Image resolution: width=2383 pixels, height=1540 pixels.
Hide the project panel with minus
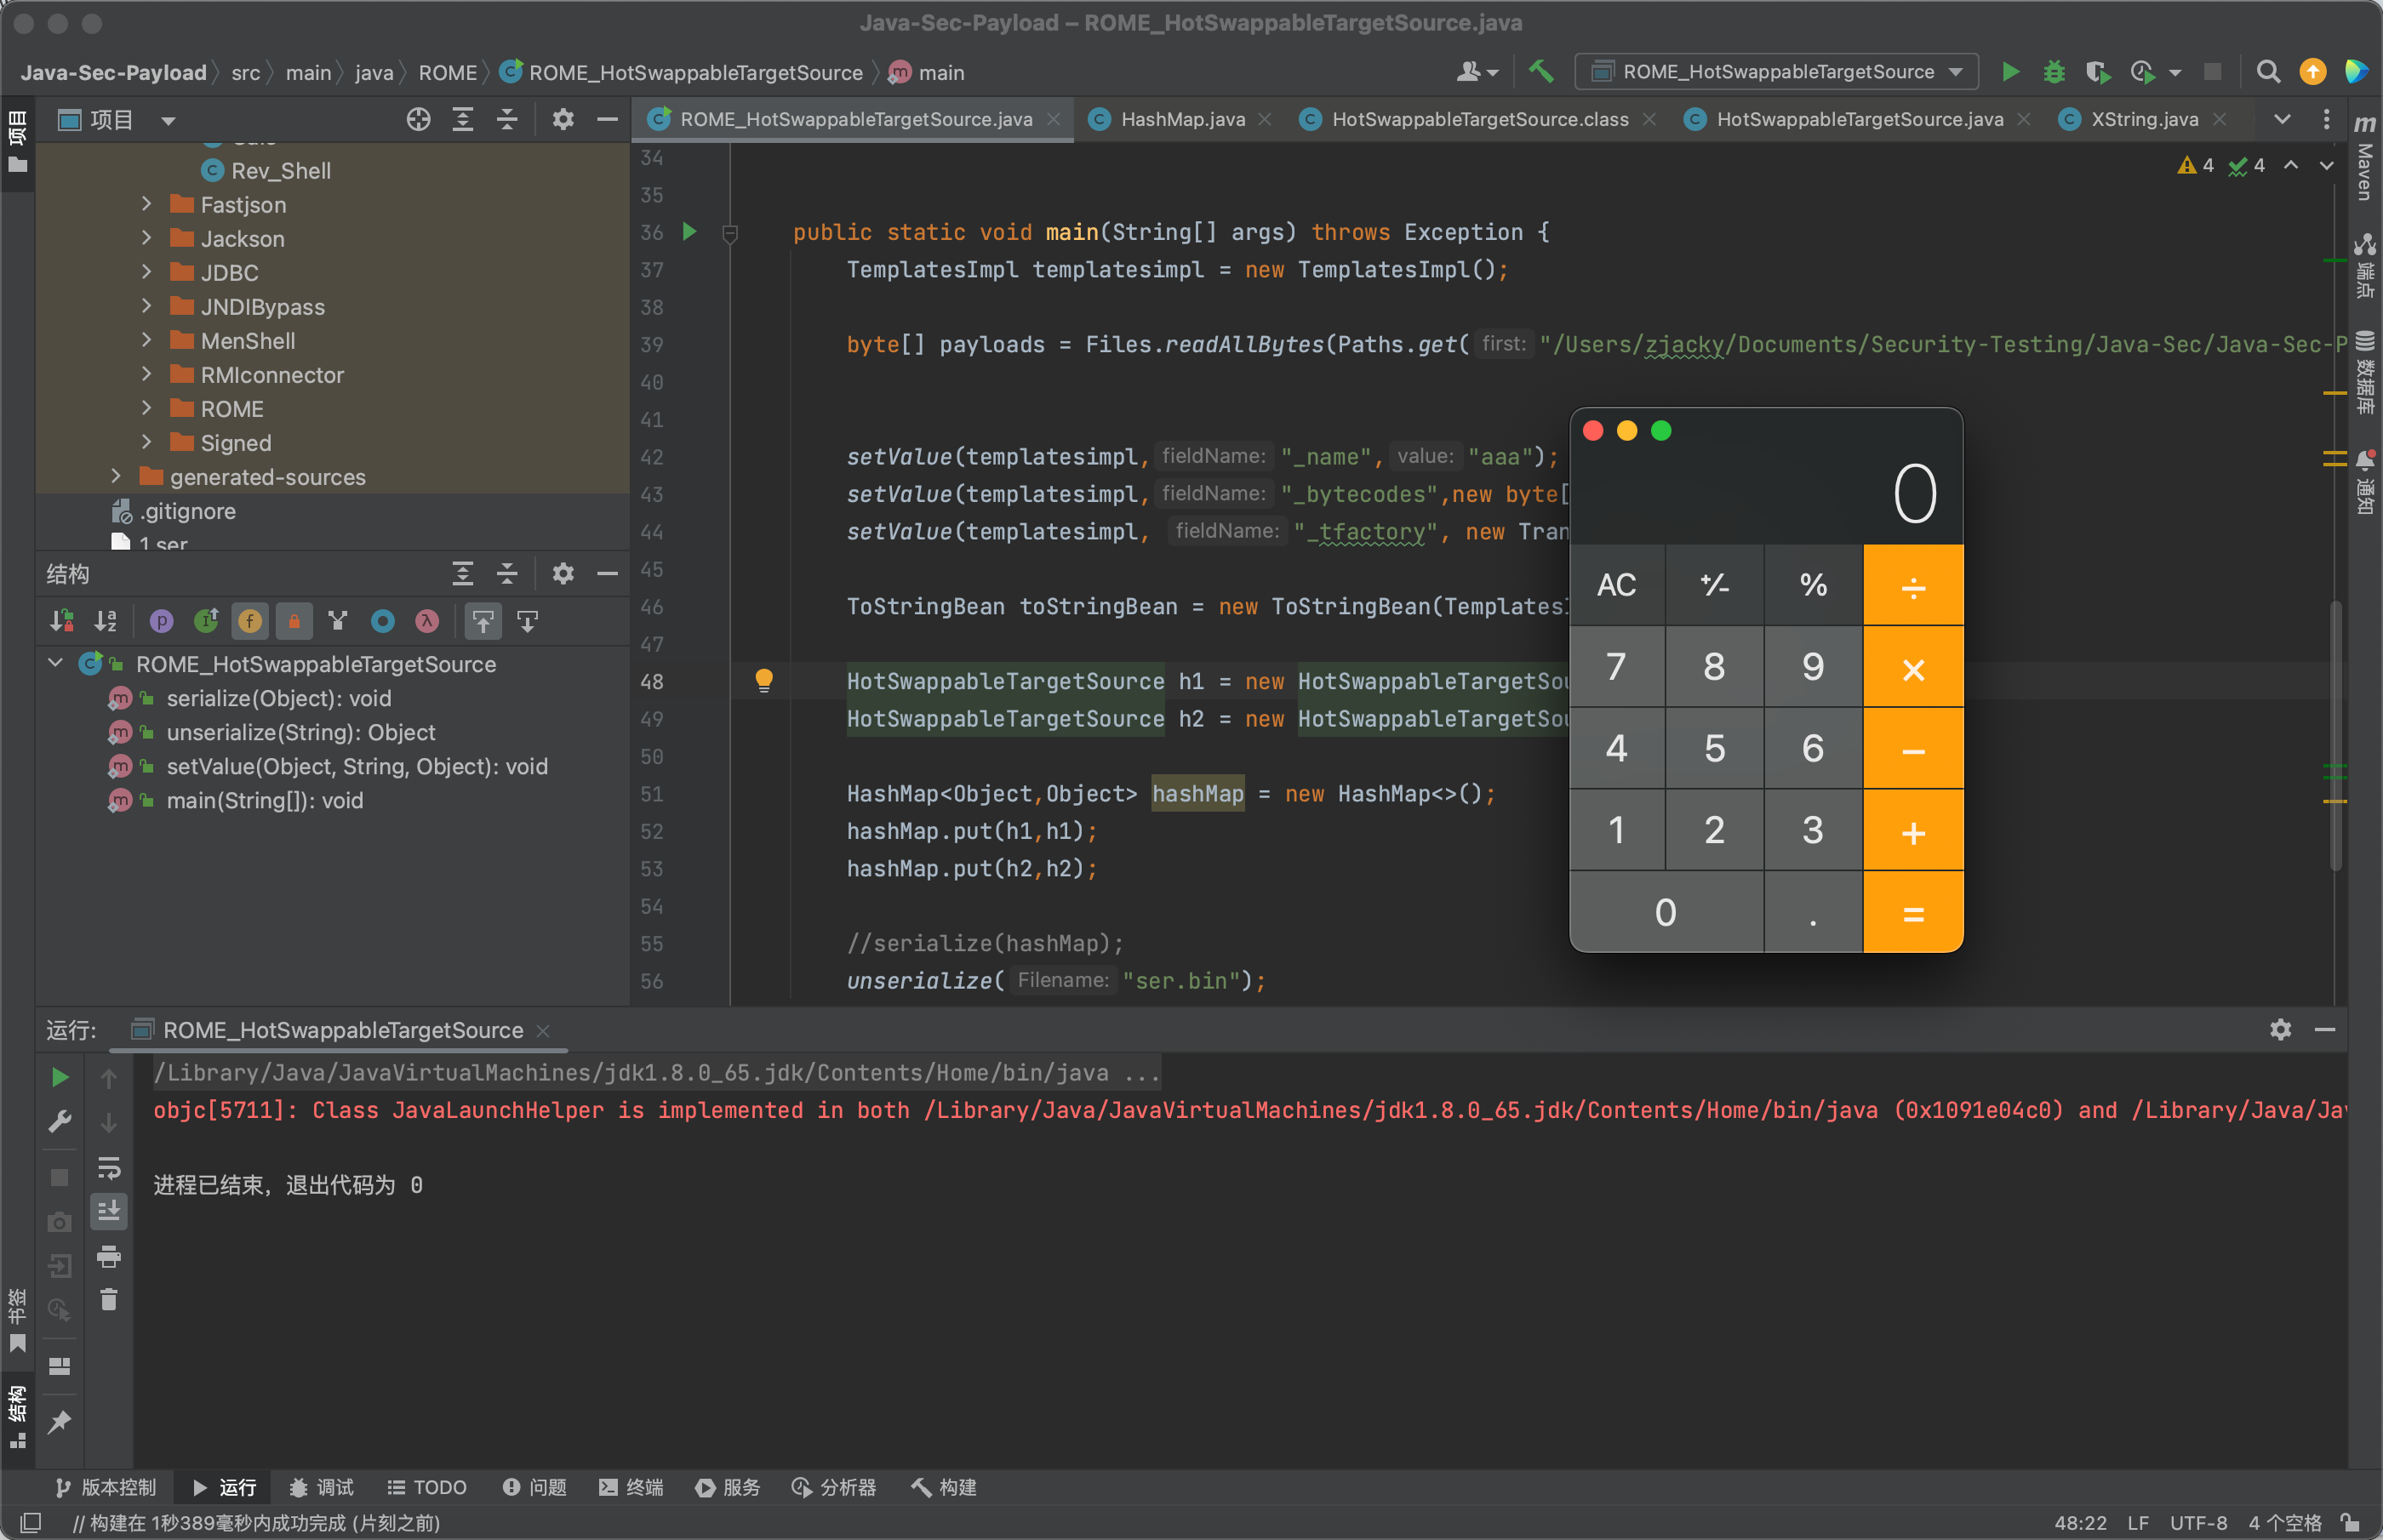click(607, 120)
